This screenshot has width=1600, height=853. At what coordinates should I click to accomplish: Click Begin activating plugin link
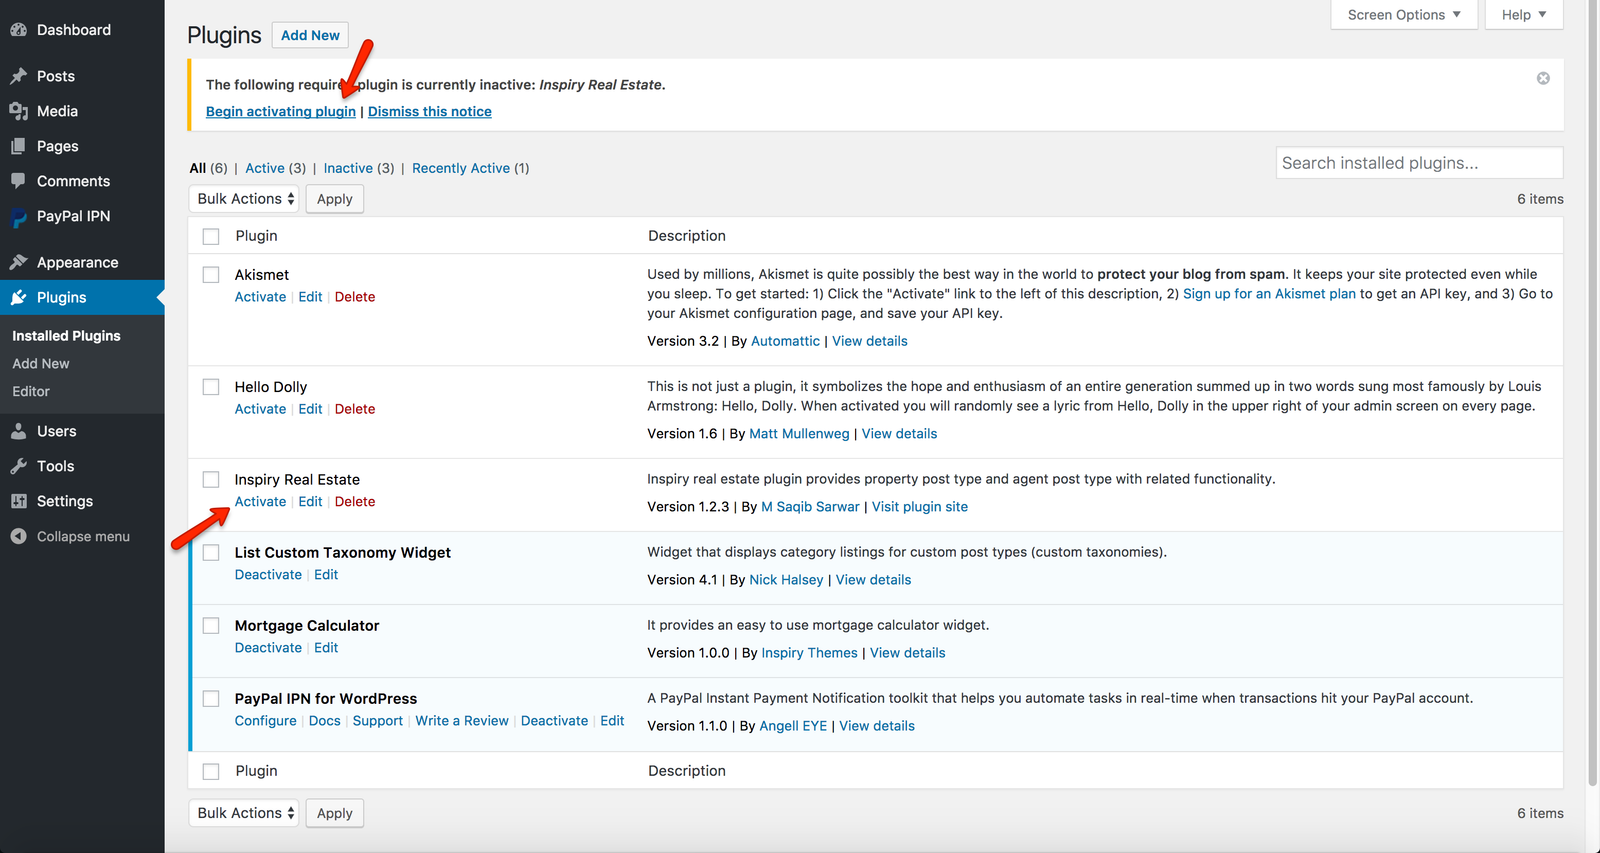[x=281, y=112]
